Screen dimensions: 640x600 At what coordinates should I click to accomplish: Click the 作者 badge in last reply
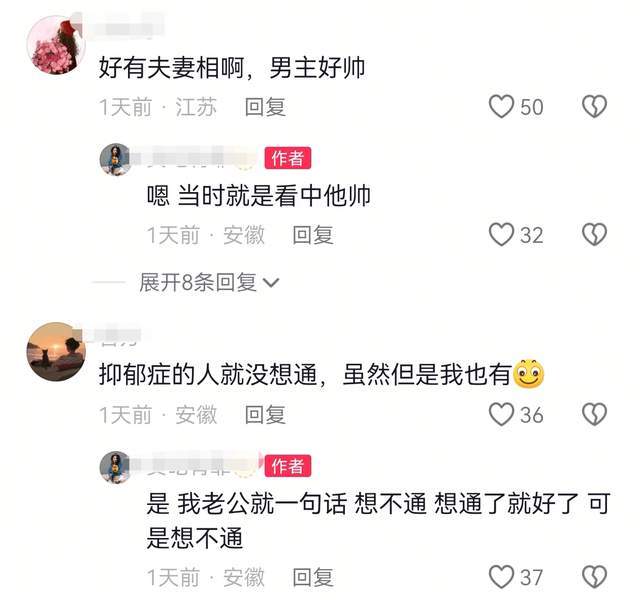coord(288,466)
